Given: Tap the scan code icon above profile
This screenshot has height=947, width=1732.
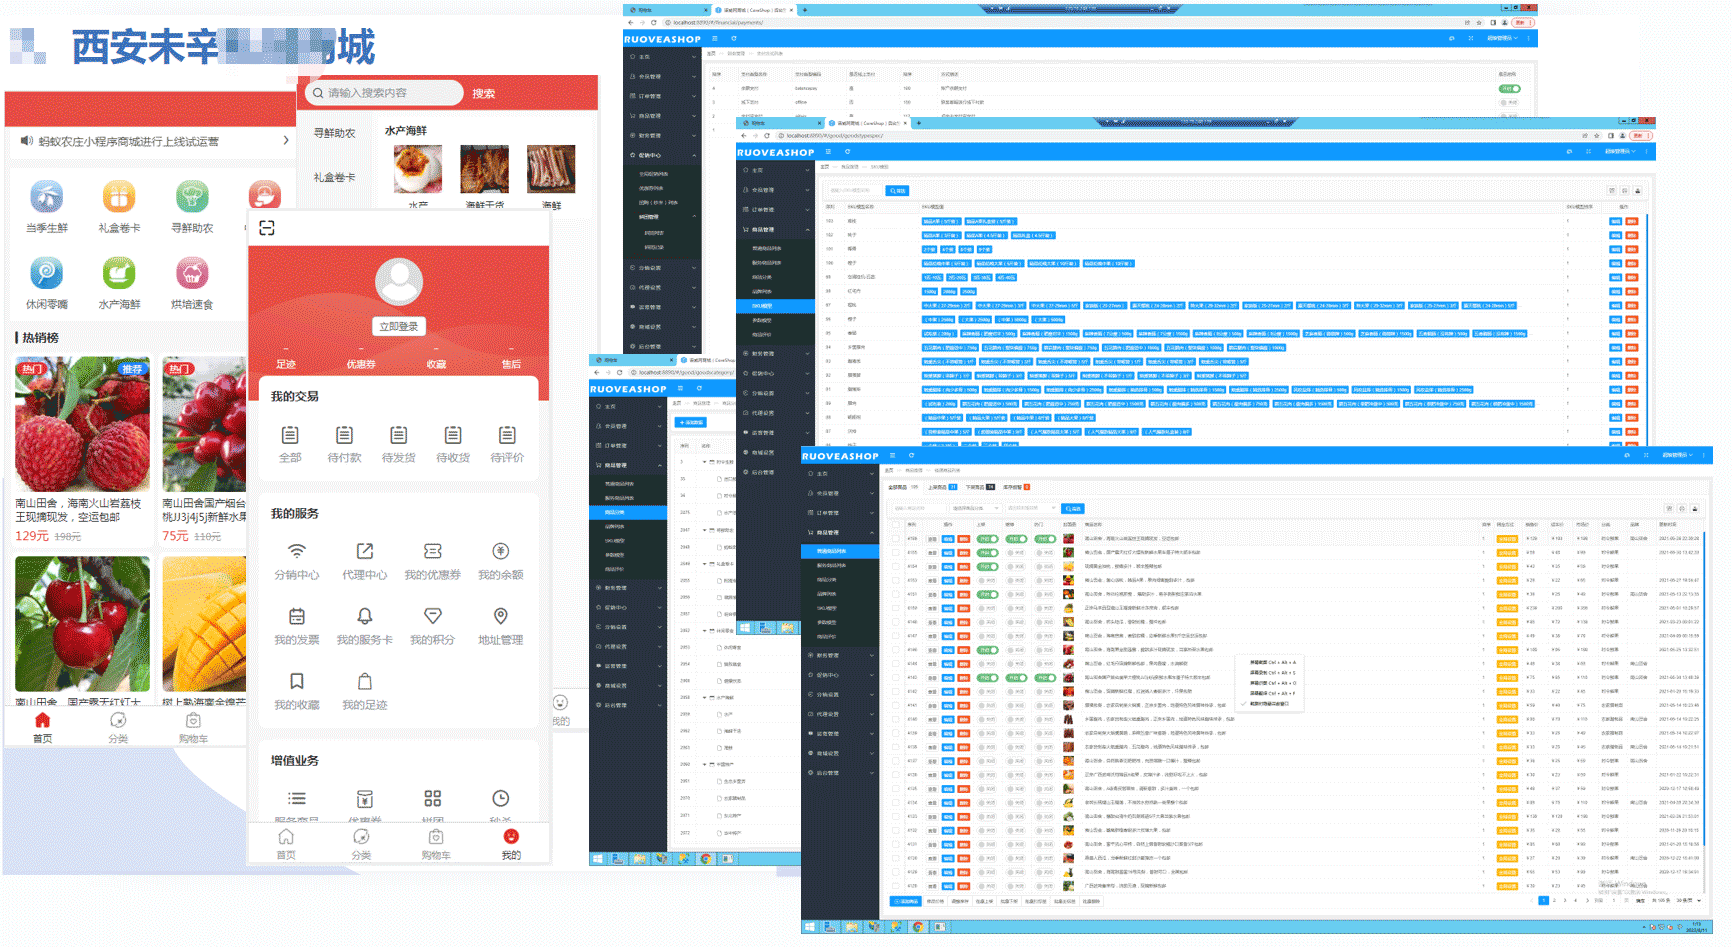Looking at the screenshot, I should (x=267, y=228).
